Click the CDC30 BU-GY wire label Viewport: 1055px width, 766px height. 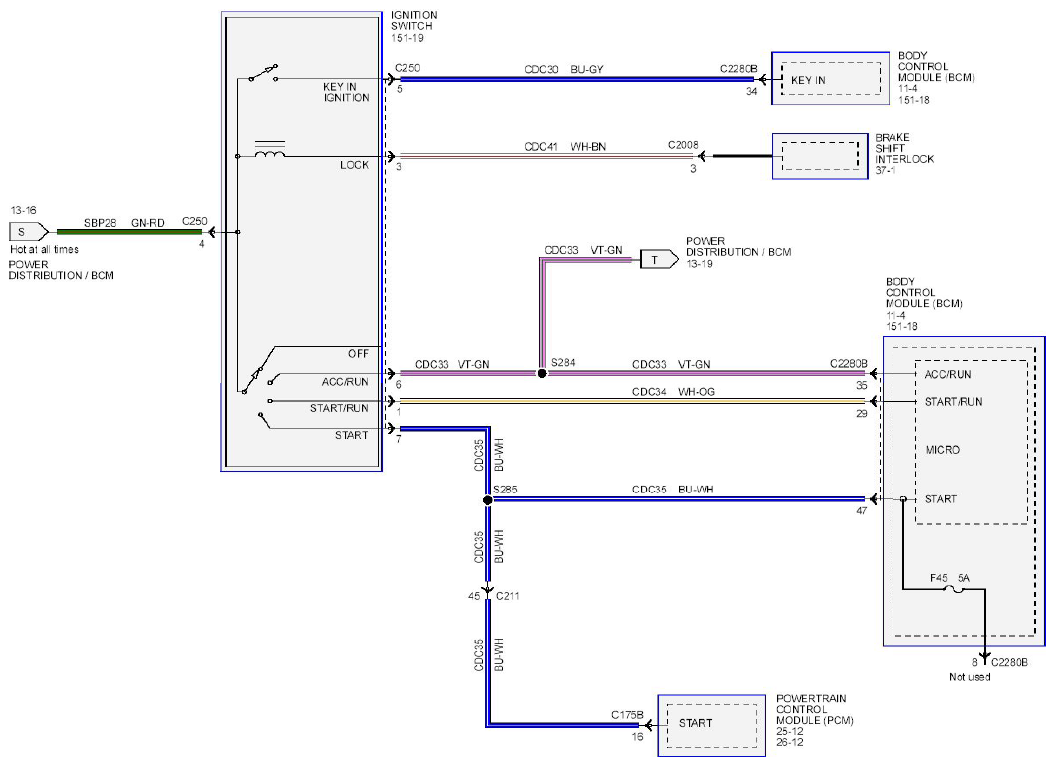[564, 69]
